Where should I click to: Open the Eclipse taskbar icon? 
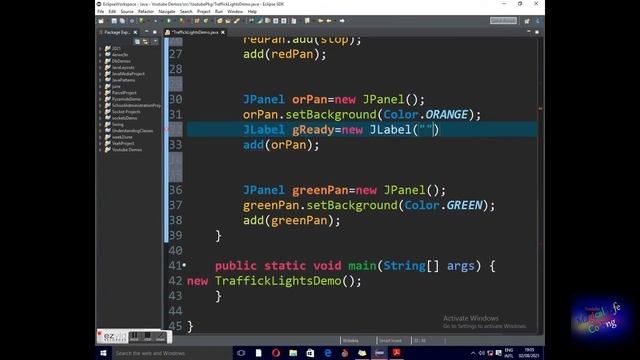380,353
